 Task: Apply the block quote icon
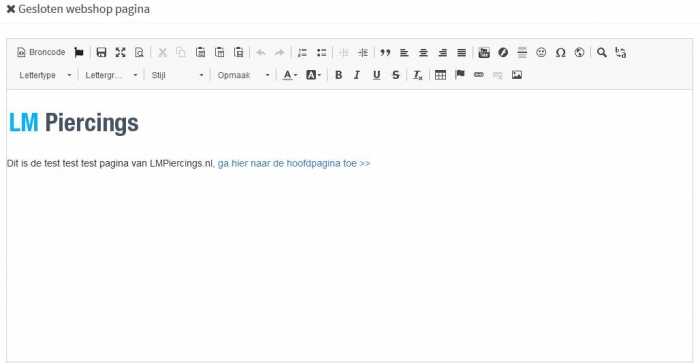[385, 53]
